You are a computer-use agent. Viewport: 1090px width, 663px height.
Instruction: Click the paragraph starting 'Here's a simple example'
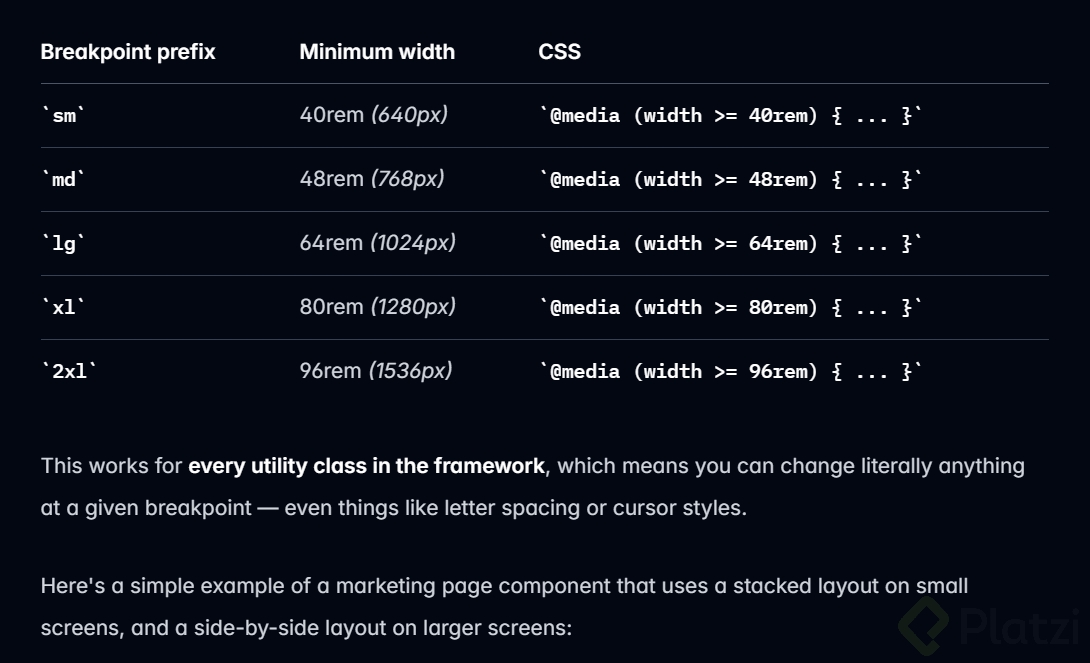coord(504,607)
